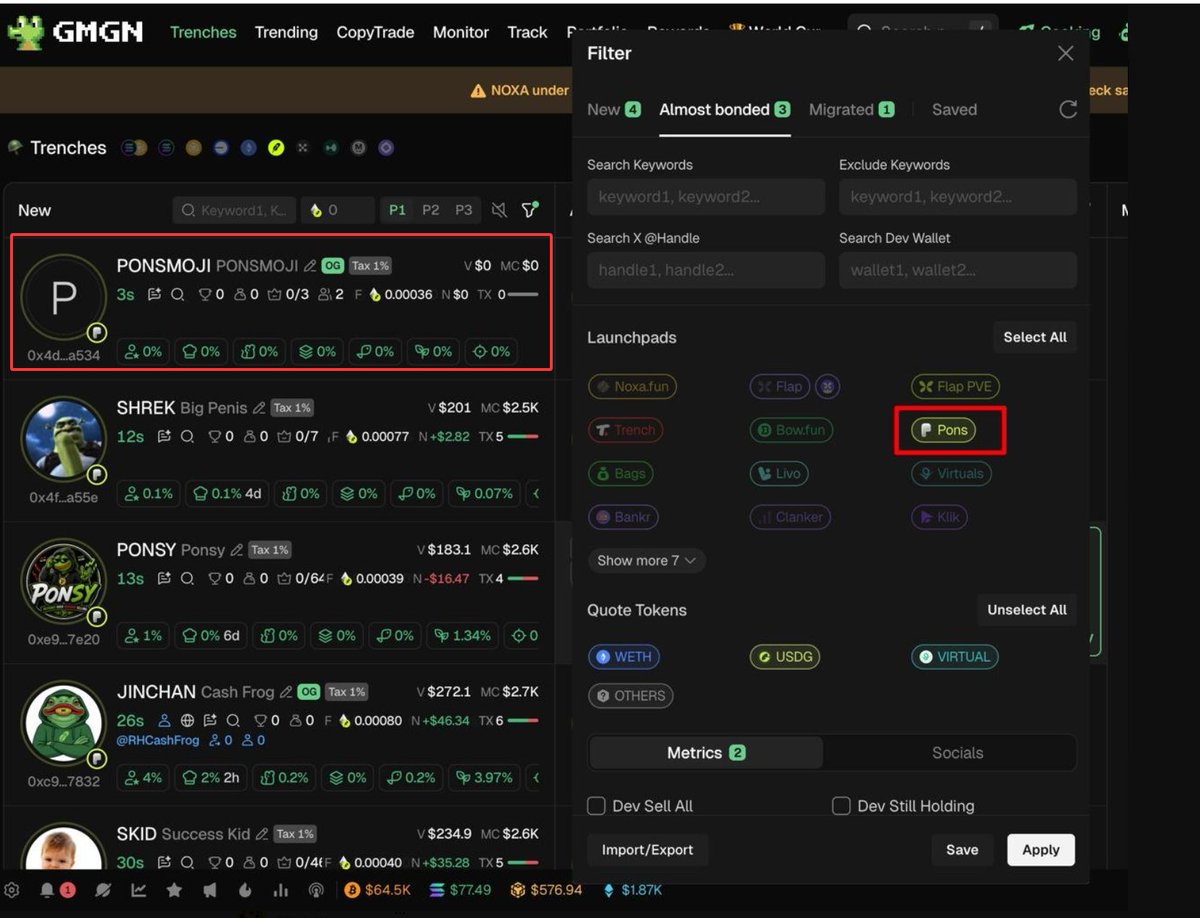Switch to the Socials tab
Image resolution: width=1200 pixels, height=918 pixels.
pyautogui.click(x=957, y=753)
